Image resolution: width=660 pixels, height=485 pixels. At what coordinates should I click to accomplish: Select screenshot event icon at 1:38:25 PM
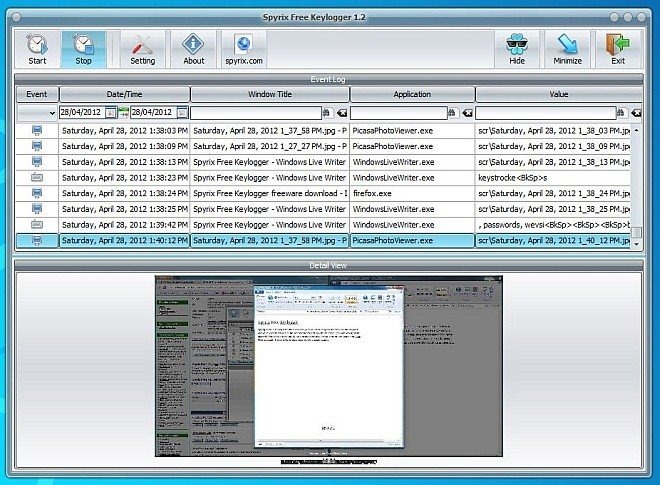(x=37, y=209)
